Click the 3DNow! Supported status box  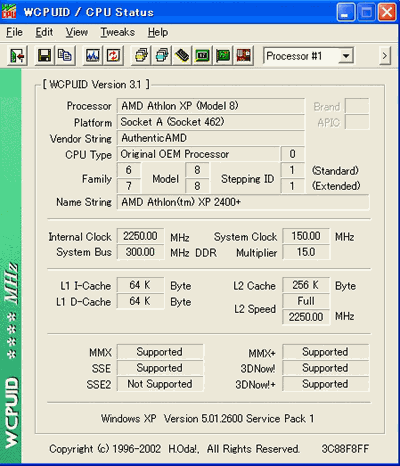326,368
